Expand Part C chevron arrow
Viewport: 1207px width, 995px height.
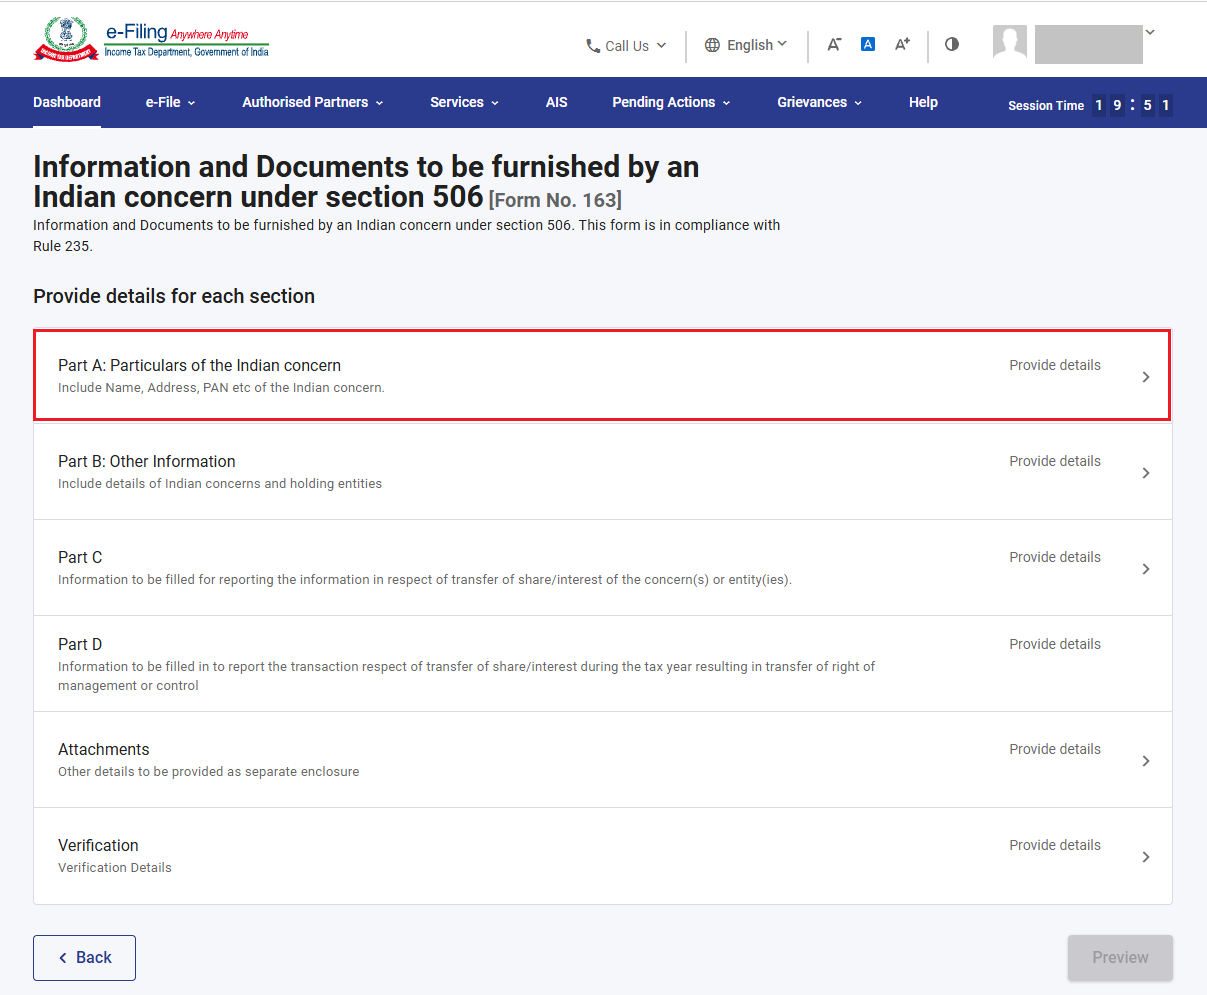pos(1146,569)
